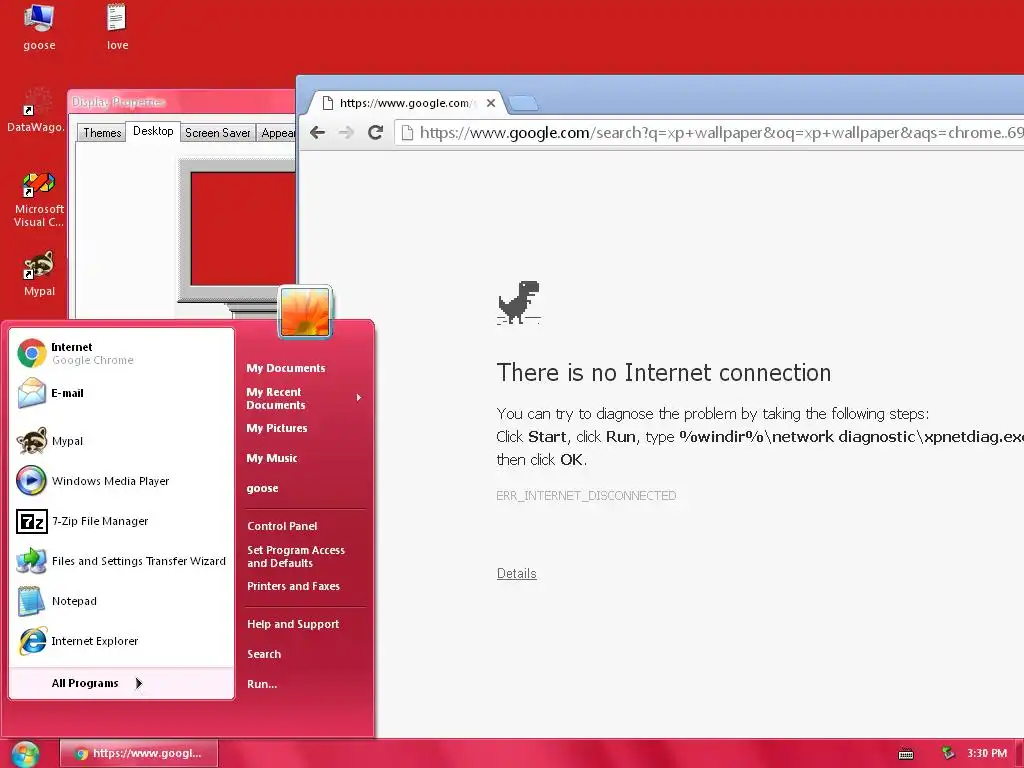Click the Display Properties title bar
1024x768 pixels.
click(181, 102)
